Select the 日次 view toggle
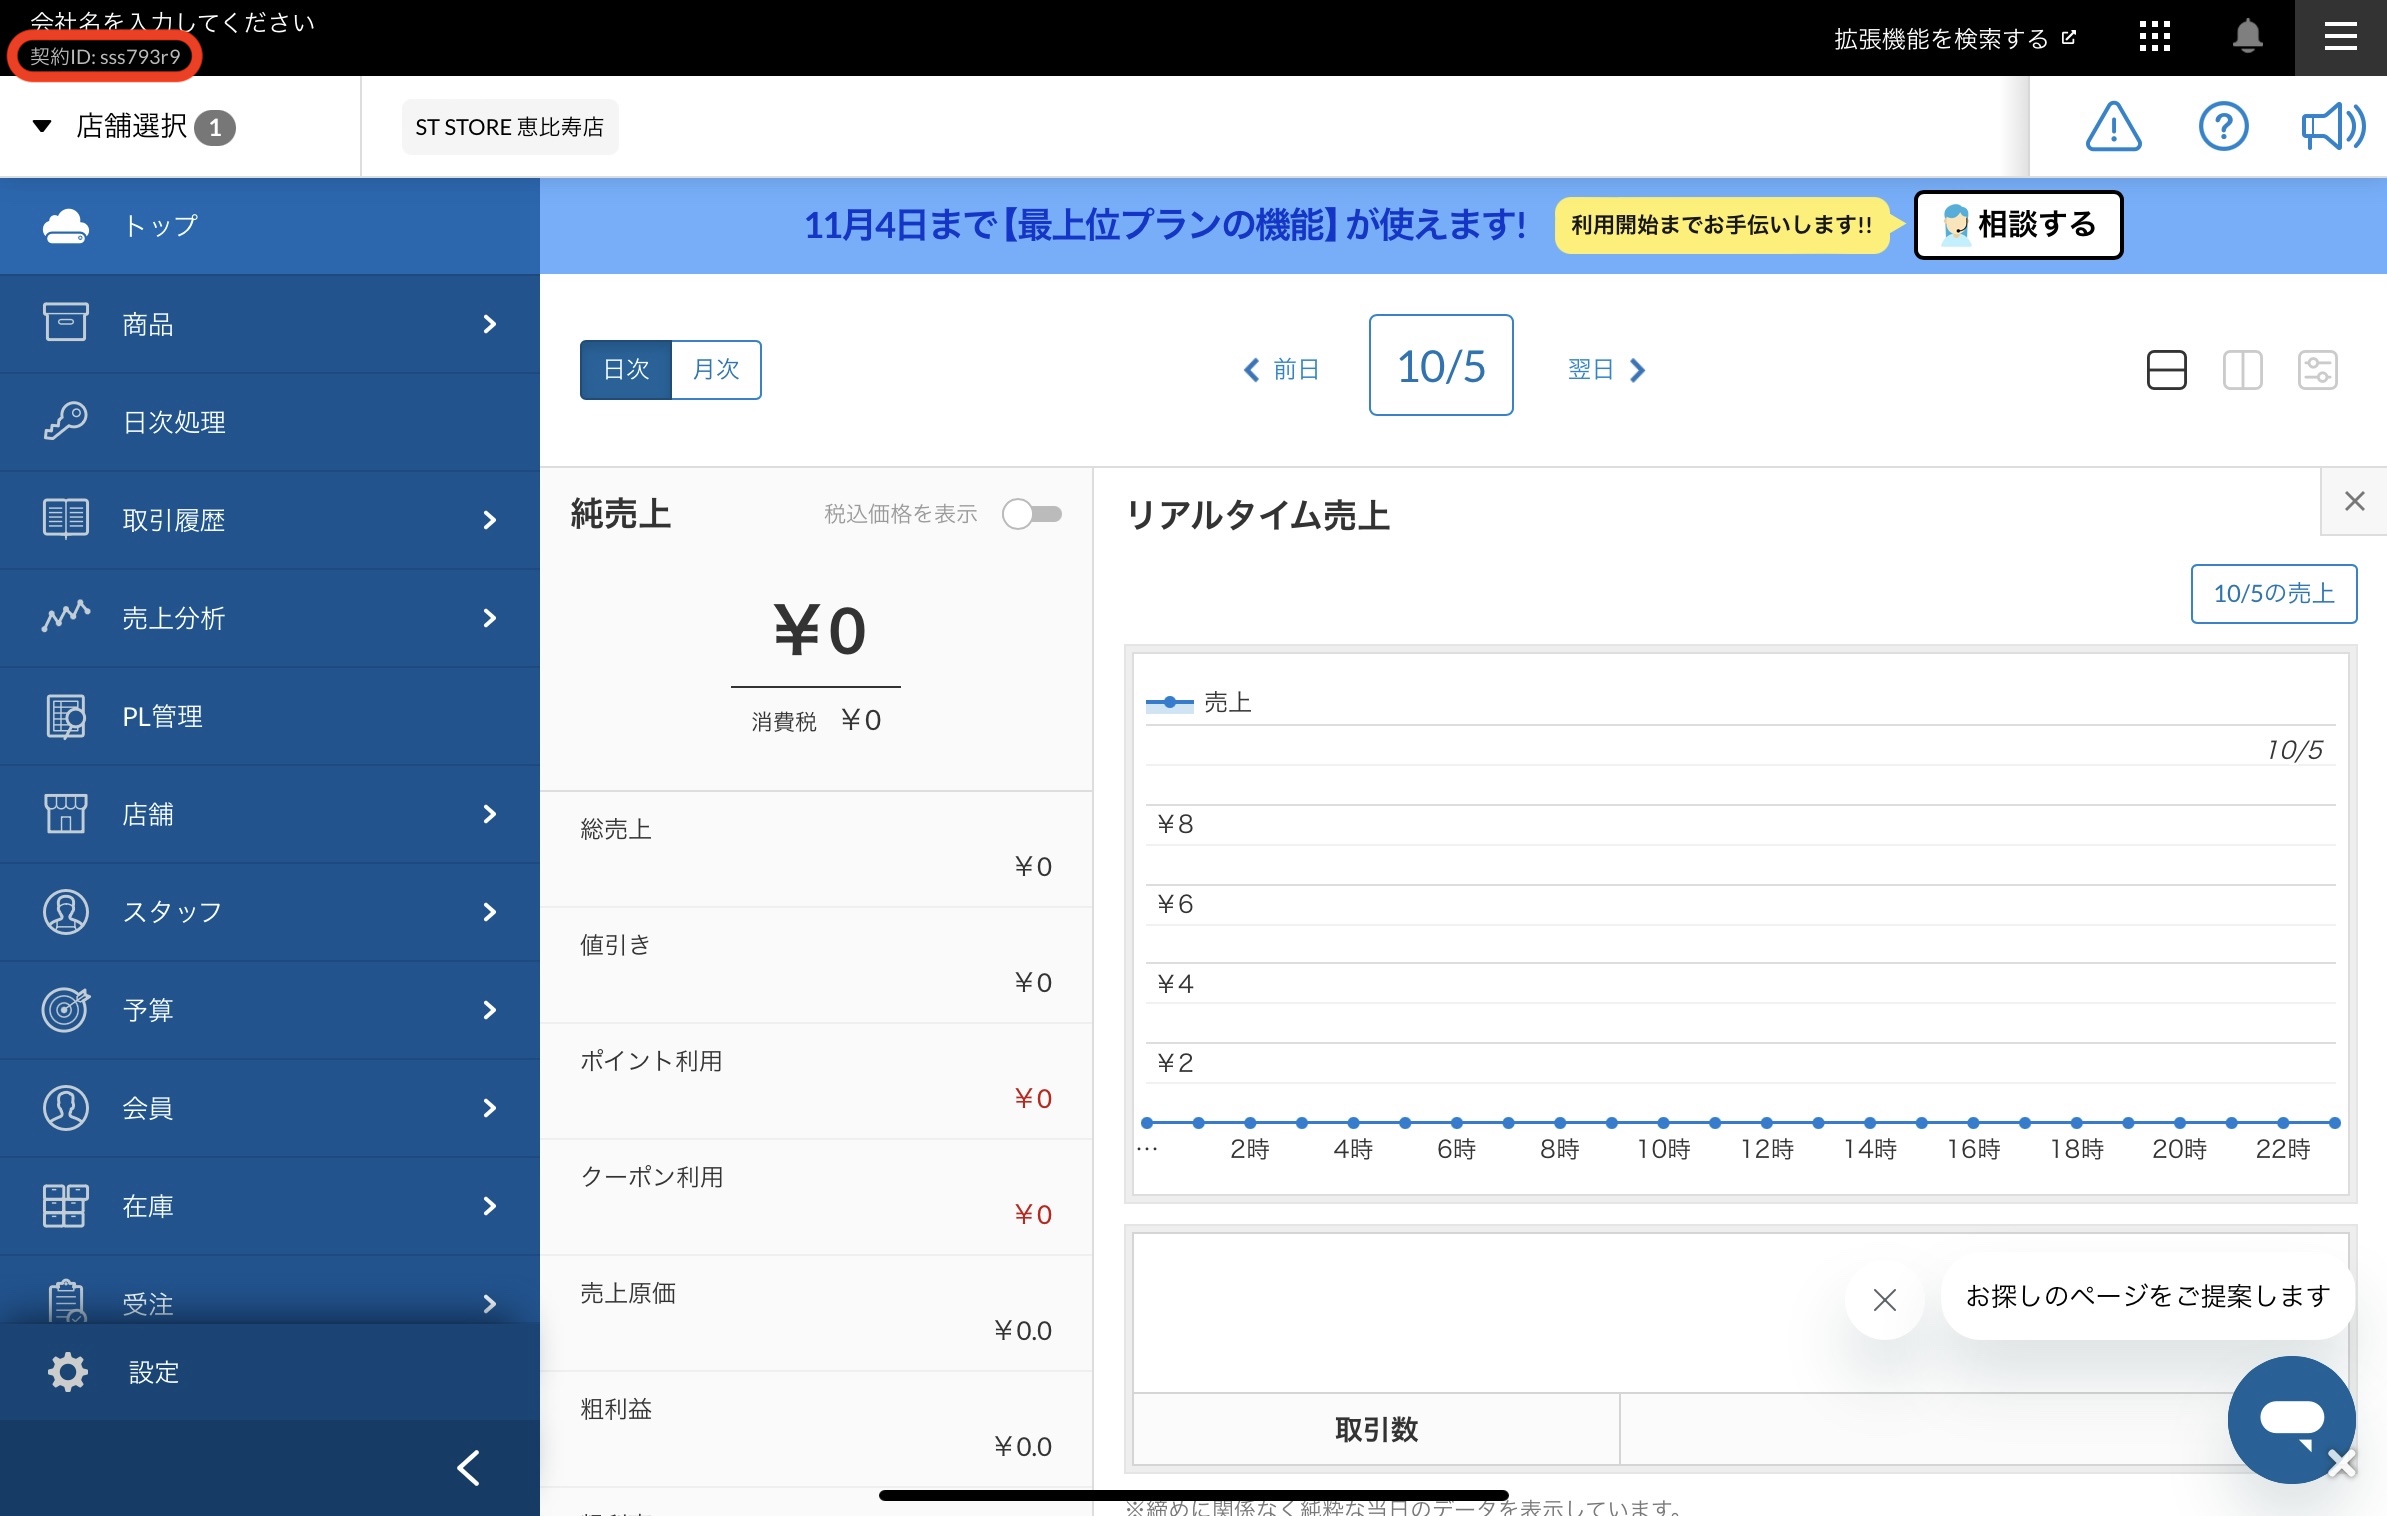 626,370
